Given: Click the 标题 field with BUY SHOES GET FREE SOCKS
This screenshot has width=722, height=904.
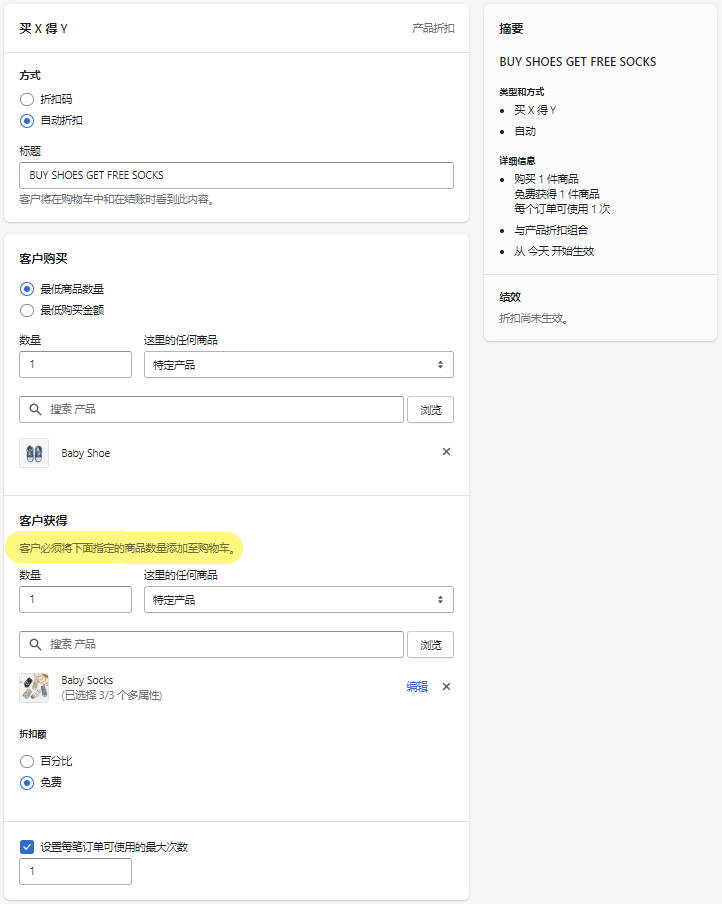Looking at the screenshot, I should pos(236,175).
